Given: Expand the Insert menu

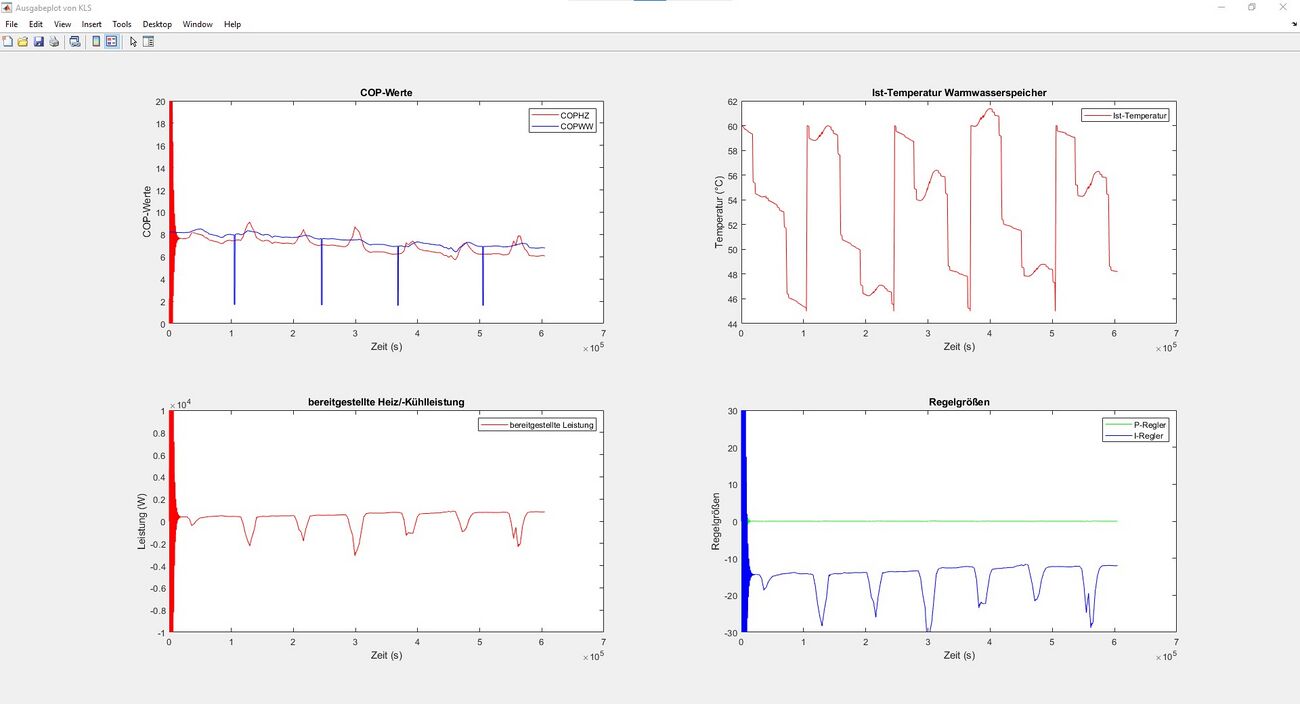Looking at the screenshot, I should [91, 24].
